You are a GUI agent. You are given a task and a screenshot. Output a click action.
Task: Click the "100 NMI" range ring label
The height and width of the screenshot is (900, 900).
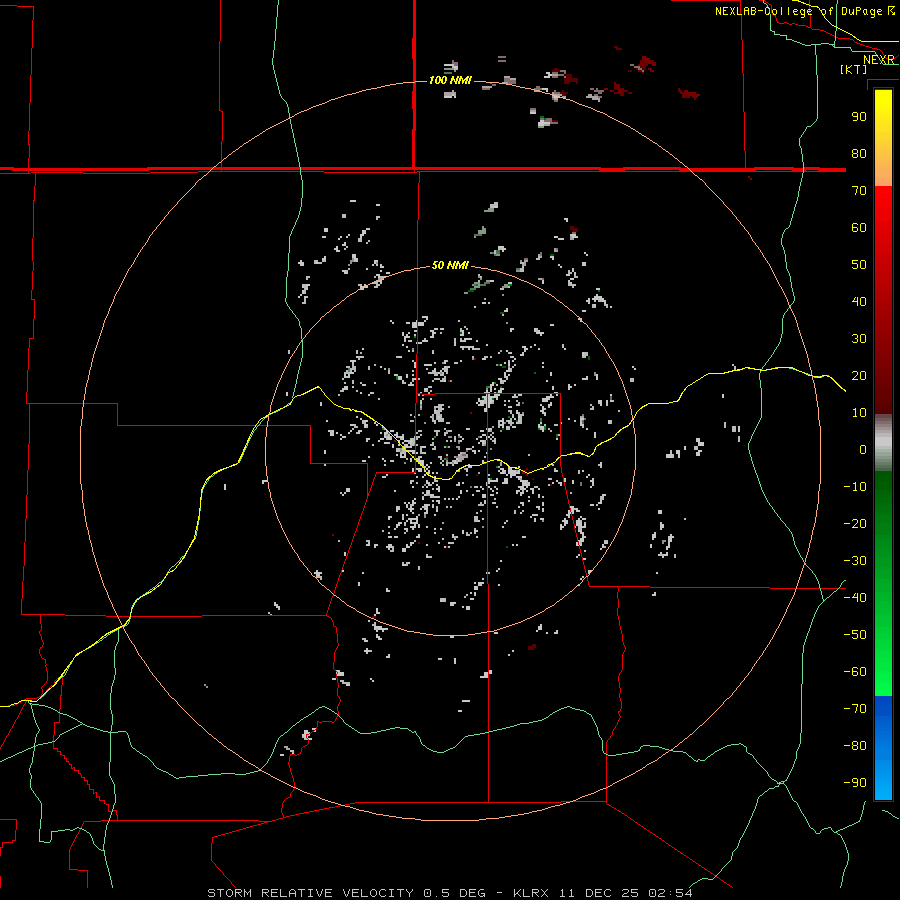[450, 80]
